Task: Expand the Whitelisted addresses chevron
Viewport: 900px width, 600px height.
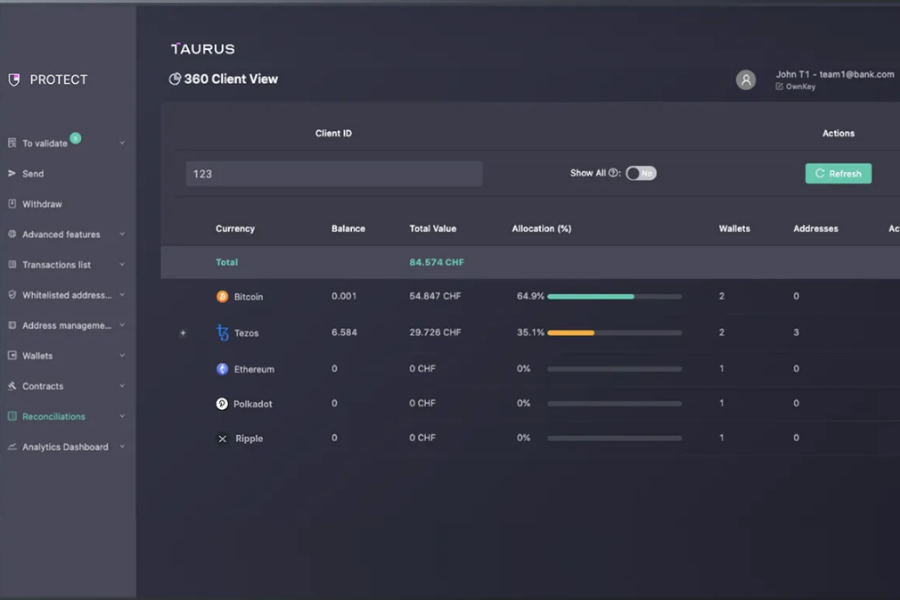Action: pyautogui.click(x=122, y=295)
